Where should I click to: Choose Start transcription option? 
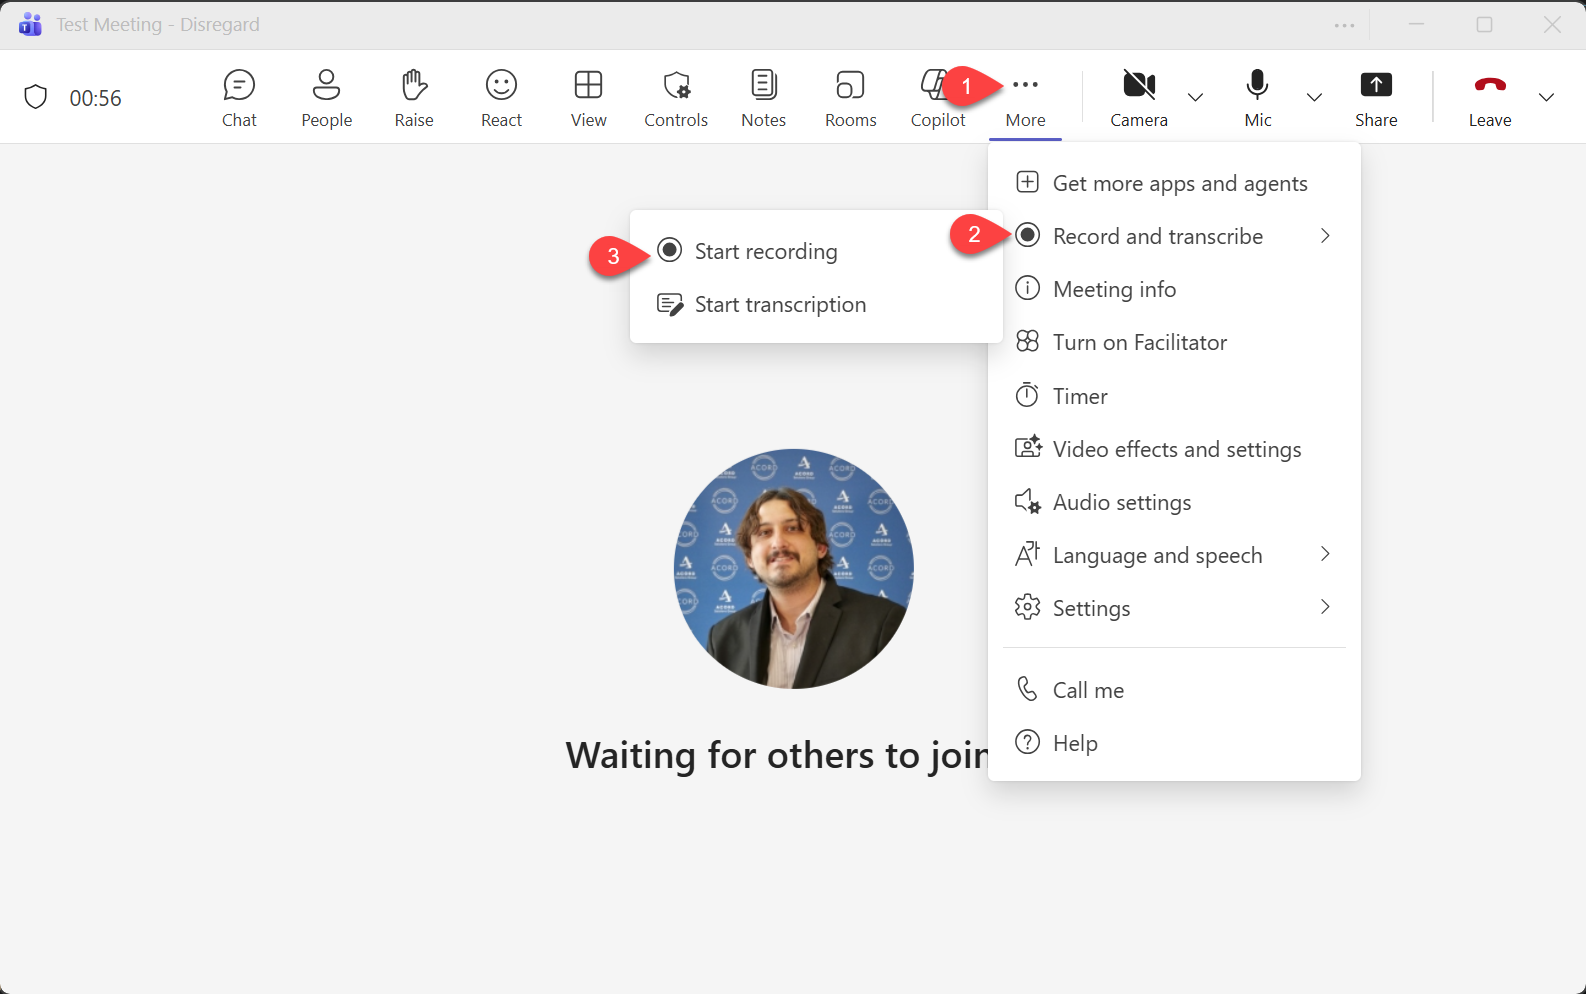click(779, 304)
